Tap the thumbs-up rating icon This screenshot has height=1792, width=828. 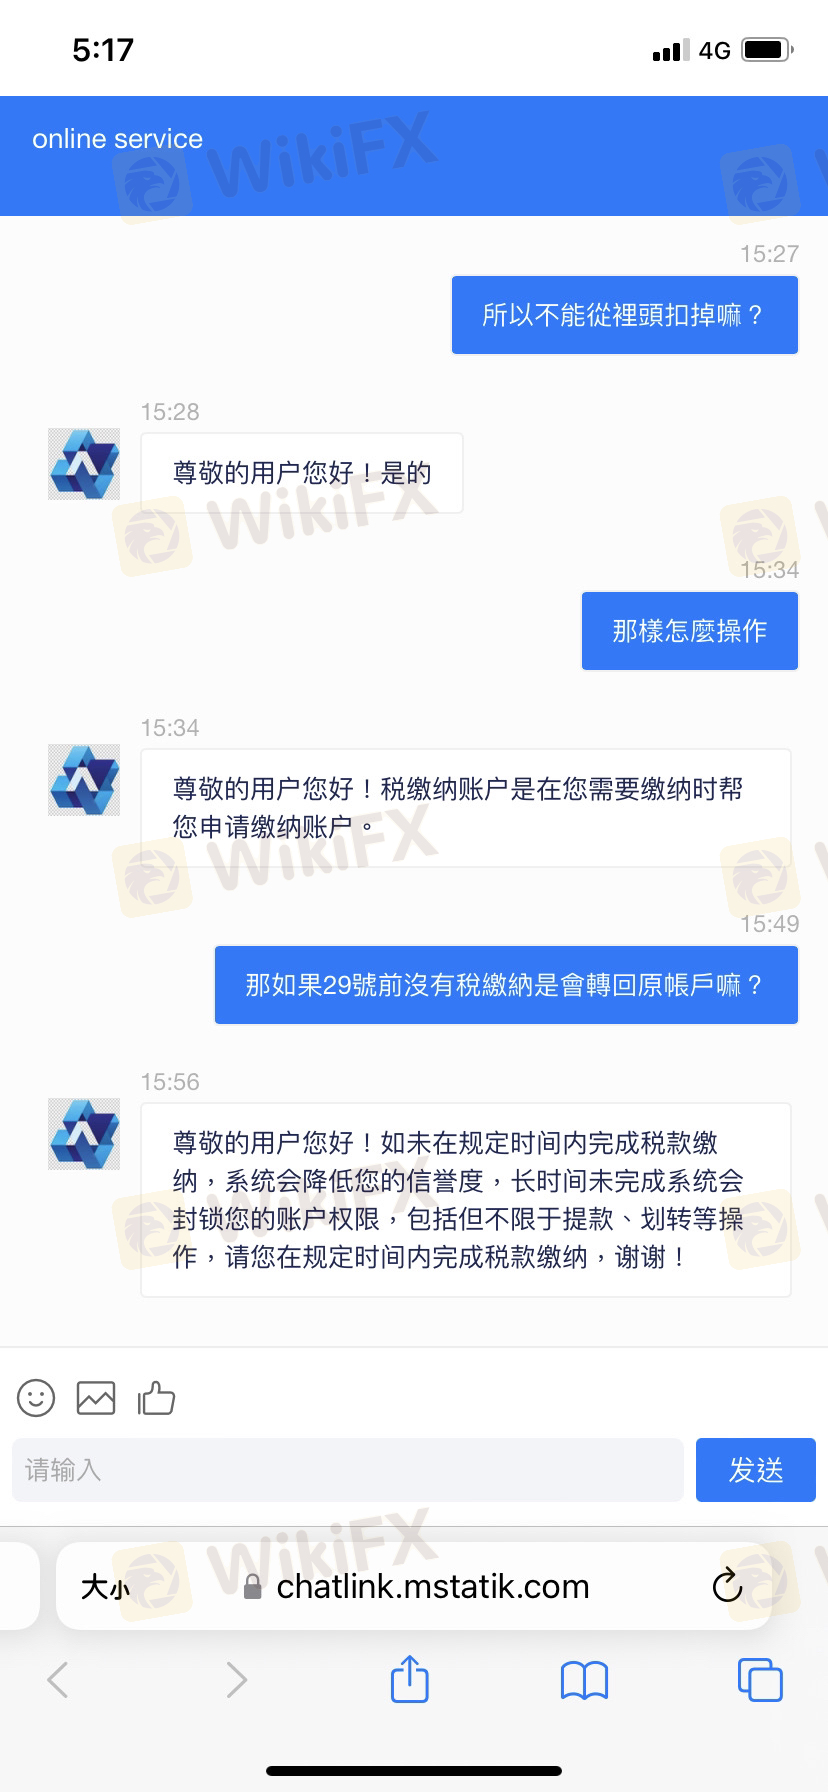tap(156, 1397)
